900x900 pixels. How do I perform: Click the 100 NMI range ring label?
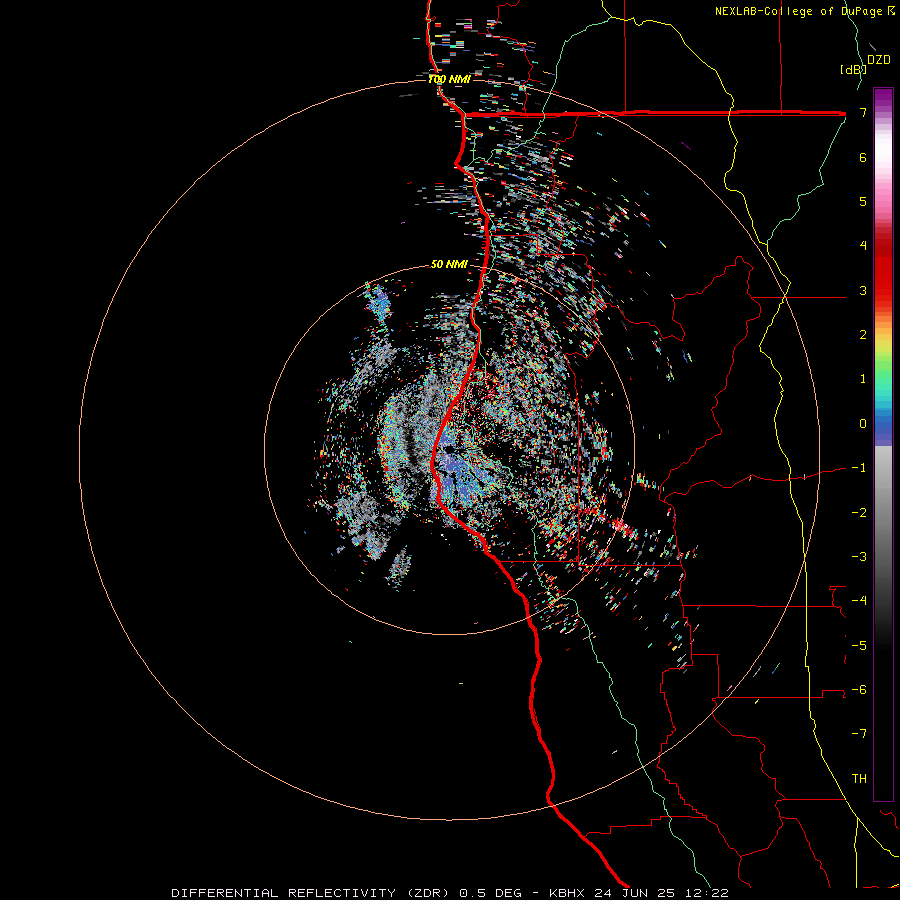point(449,79)
